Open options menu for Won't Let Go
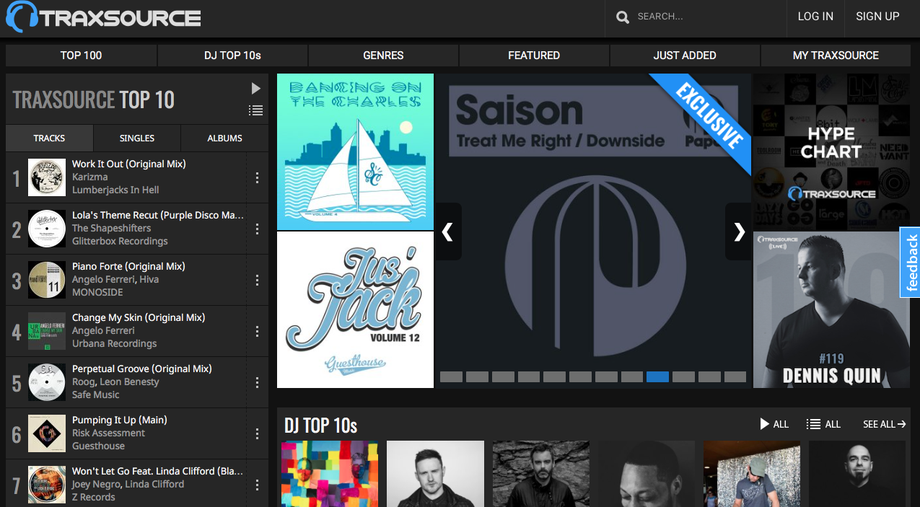Image resolution: width=920 pixels, height=507 pixels. [x=257, y=485]
